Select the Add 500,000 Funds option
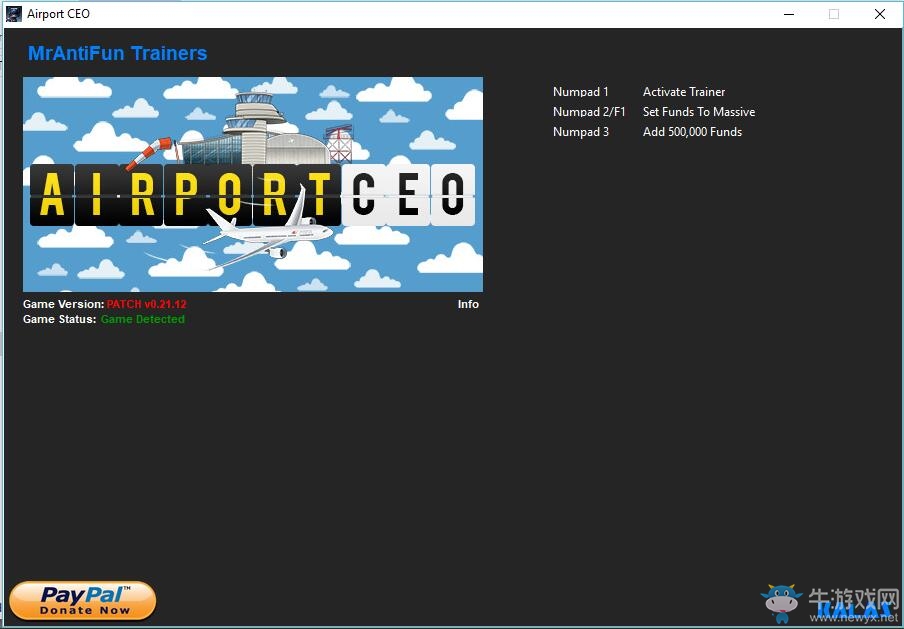Image resolution: width=904 pixels, height=629 pixels. [692, 132]
